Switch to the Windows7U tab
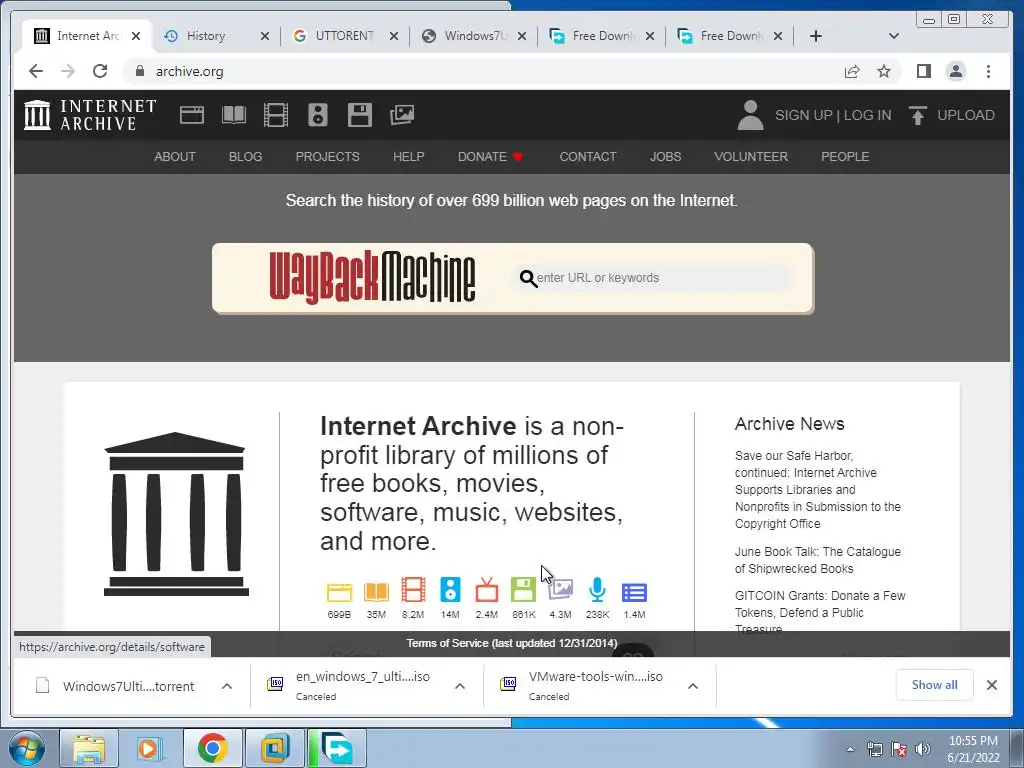The height and width of the screenshot is (768, 1024). point(473,36)
